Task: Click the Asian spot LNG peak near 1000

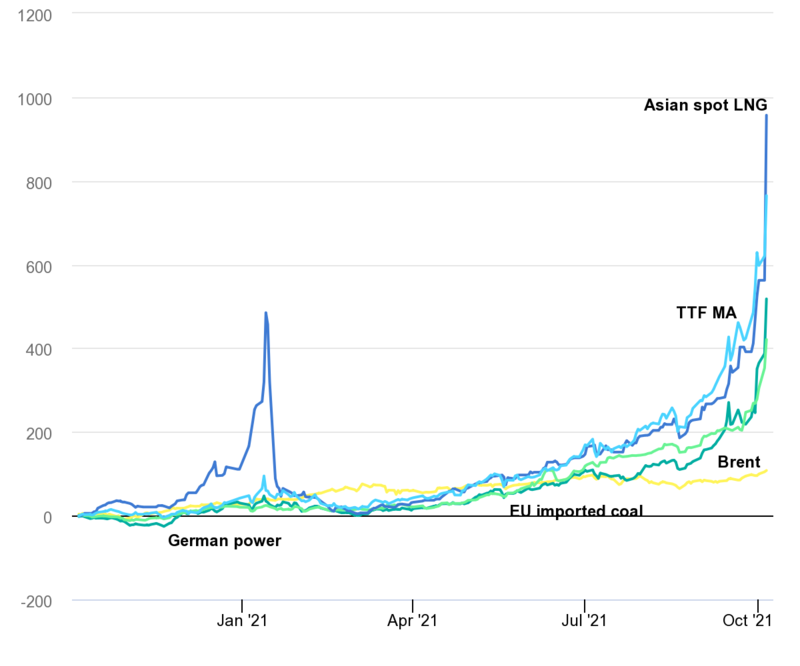Action: pyautogui.click(x=766, y=116)
